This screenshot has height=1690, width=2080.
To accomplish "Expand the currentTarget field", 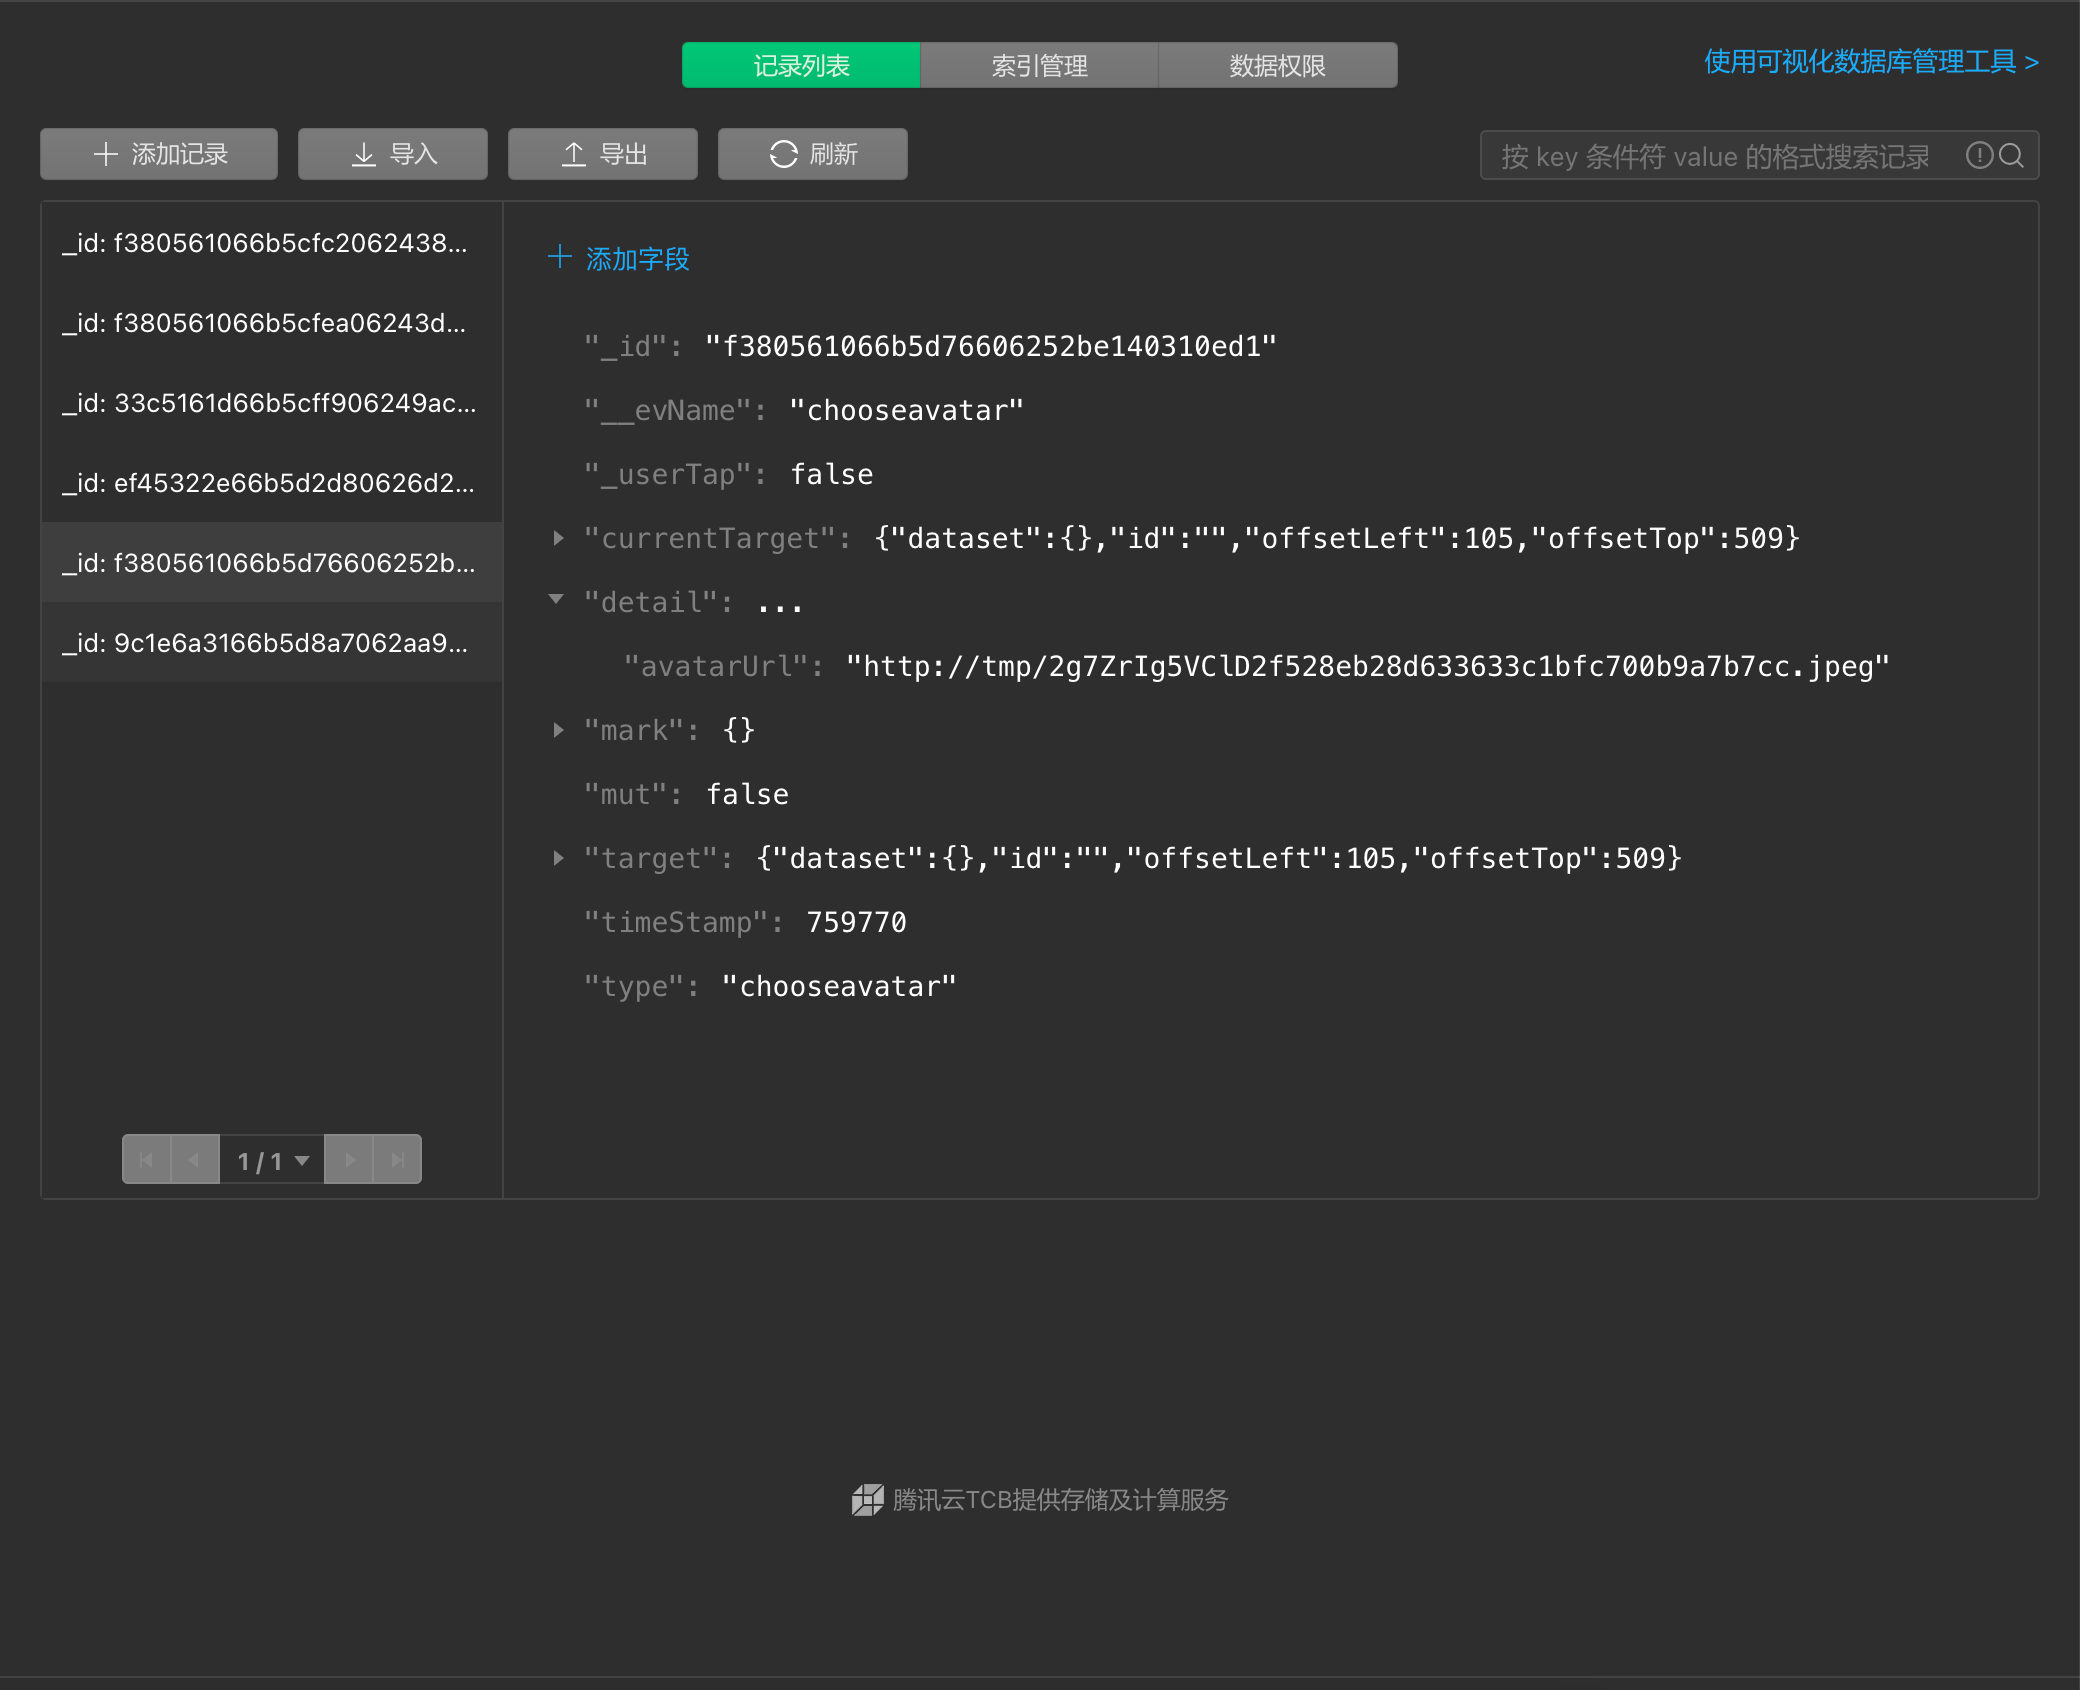I will tap(558, 538).
